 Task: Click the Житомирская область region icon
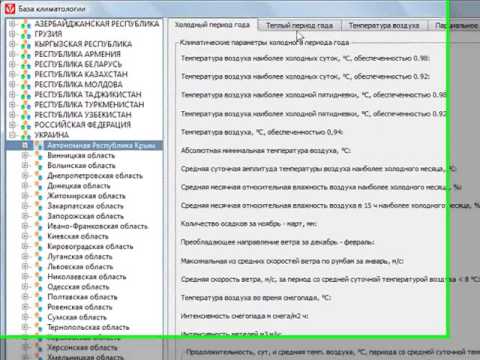pyautogui.click(x=39, y=196)
